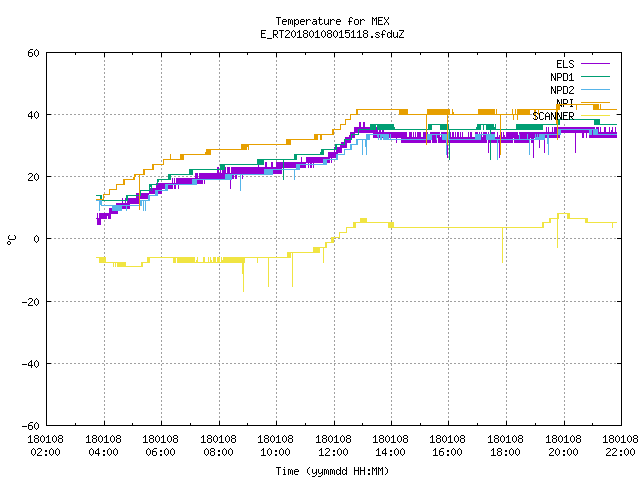Click the x-axis time label '04:00'

(x=103, y=452)
